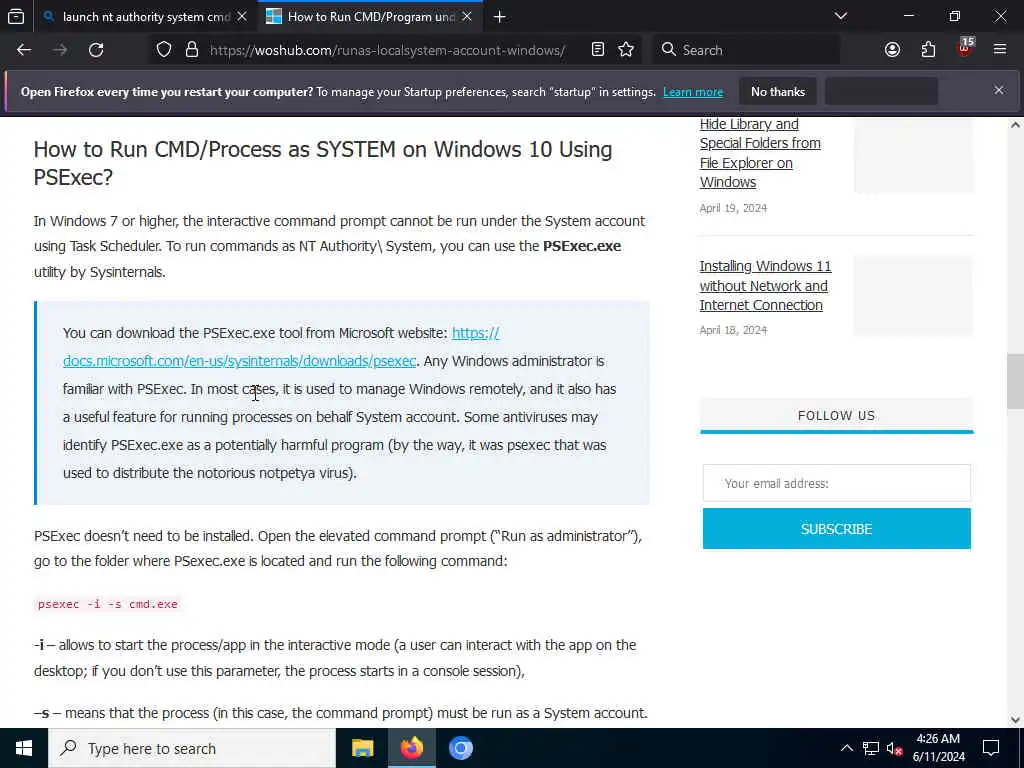Go back to the previous page

pos(24,50)
